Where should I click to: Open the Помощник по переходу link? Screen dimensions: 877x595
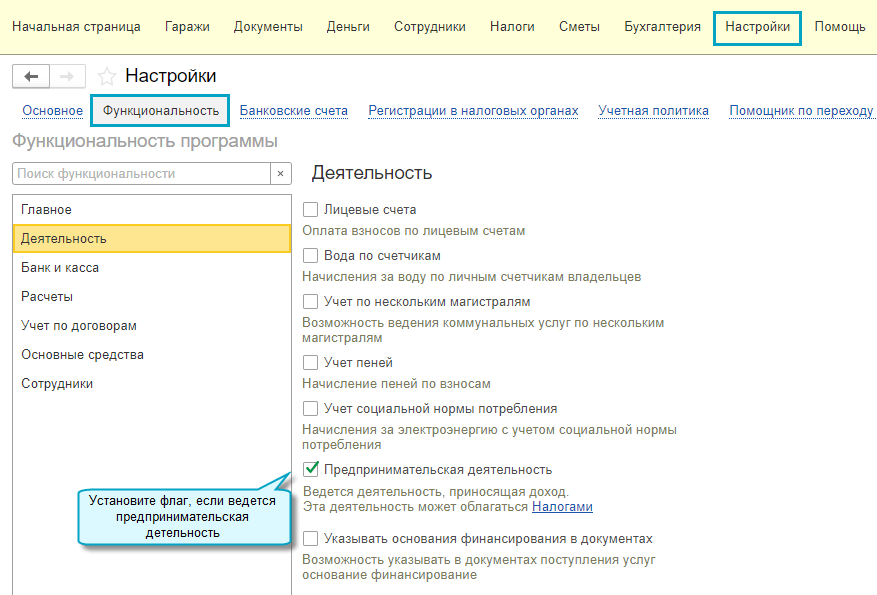[801, 111]
